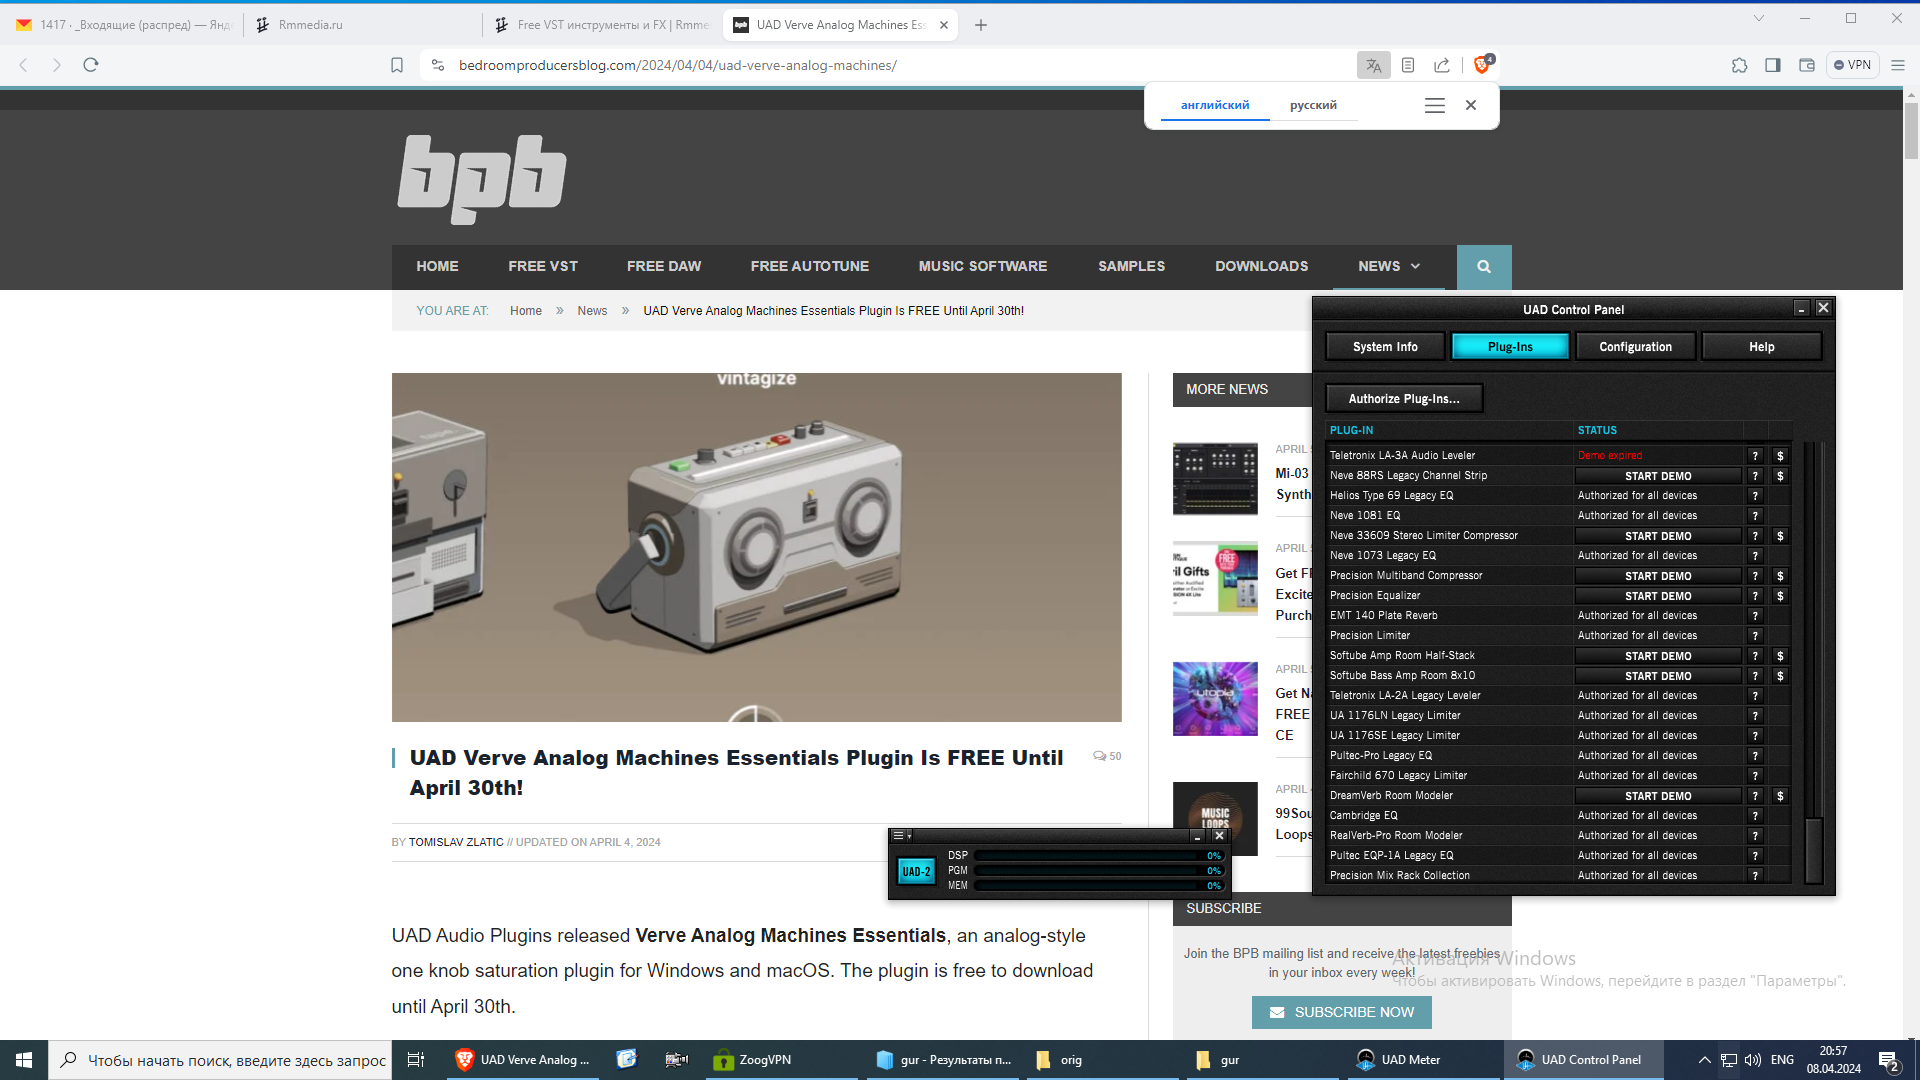Viewport: 1920px width, 1080px height.
Task: Toggle the Brave VPN button
Action: point(1853,65)
